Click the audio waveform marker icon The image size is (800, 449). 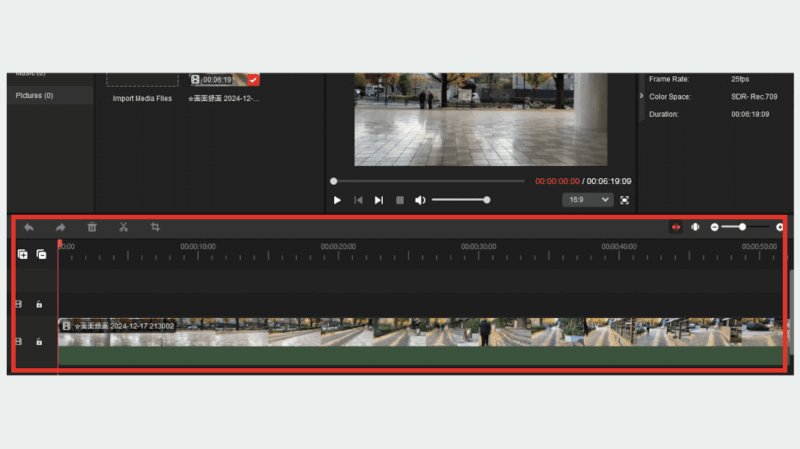coord(695,227)
